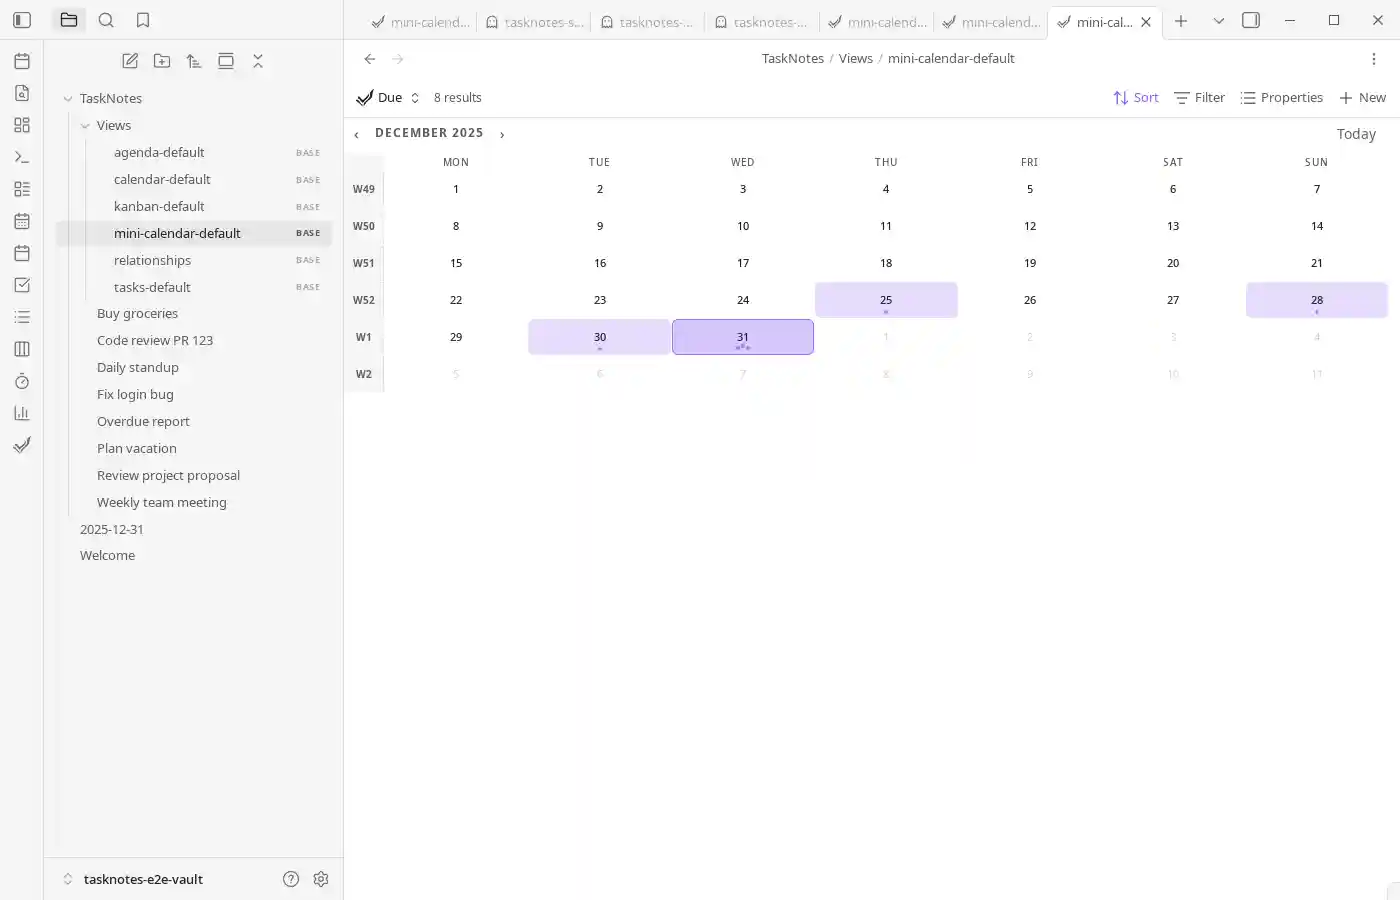Open the pomodoro timer from the ribbon
The width and height of the screenshot is (1400, 900).
tap(22, 381)
